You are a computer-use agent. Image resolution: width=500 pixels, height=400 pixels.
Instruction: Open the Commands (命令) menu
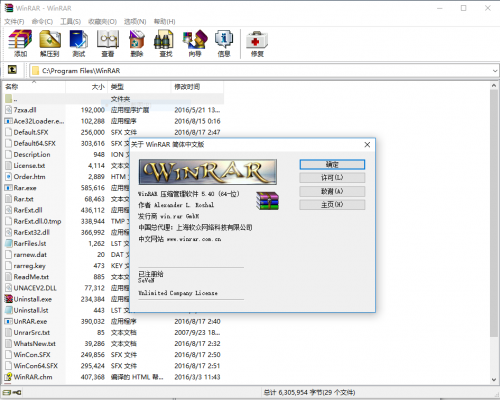tap(42, 22)
